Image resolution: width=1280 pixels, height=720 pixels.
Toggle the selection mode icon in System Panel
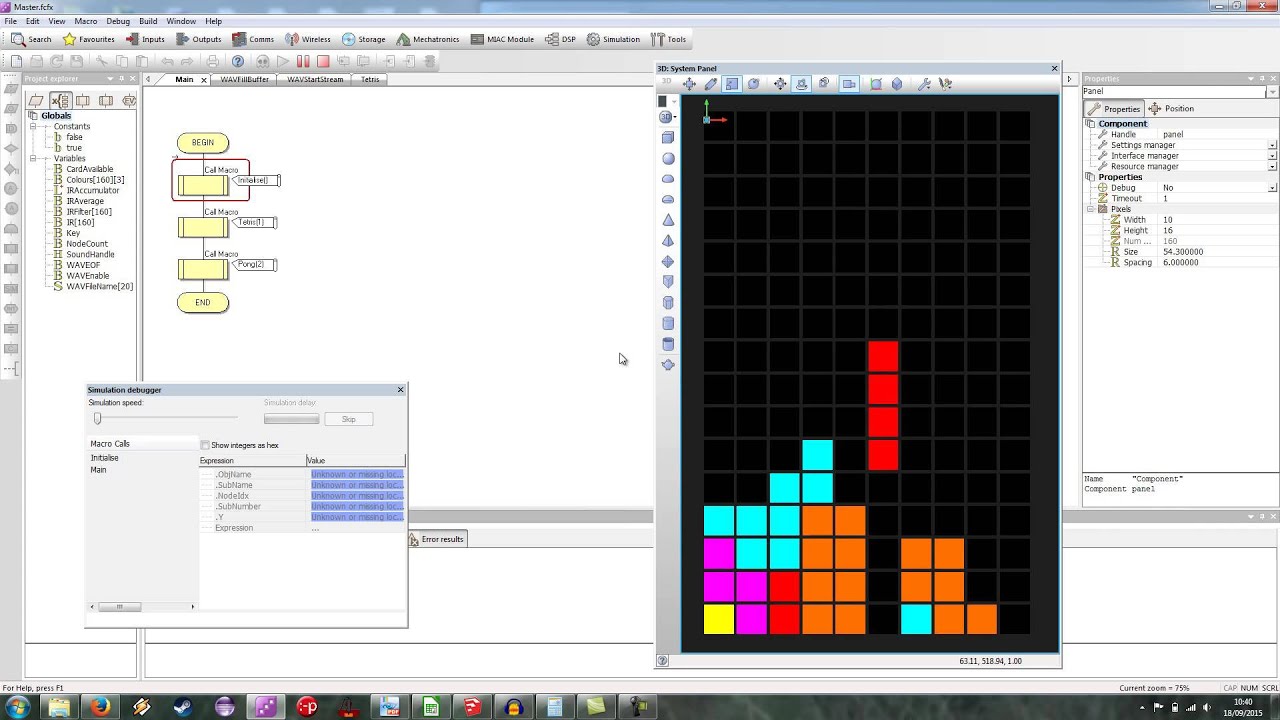click(x=732, y=84)
